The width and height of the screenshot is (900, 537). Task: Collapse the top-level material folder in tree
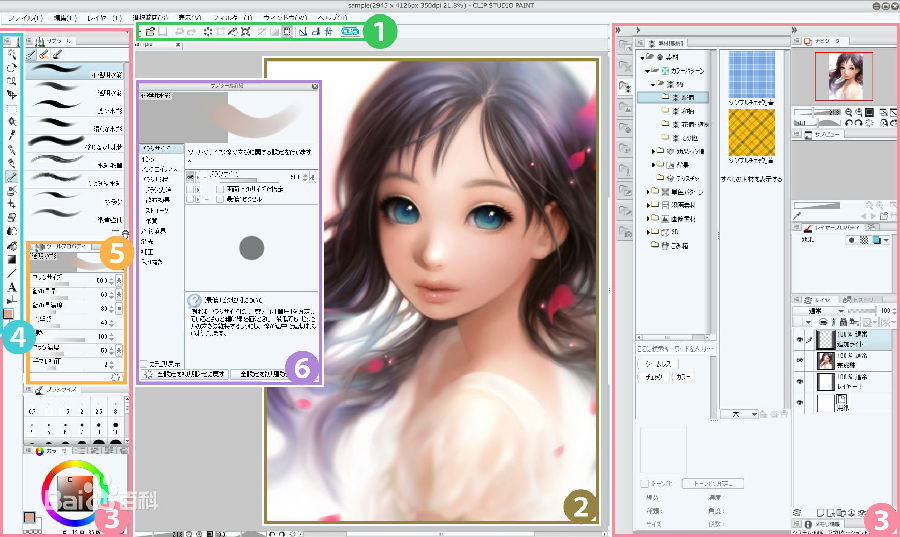[640, 58]
